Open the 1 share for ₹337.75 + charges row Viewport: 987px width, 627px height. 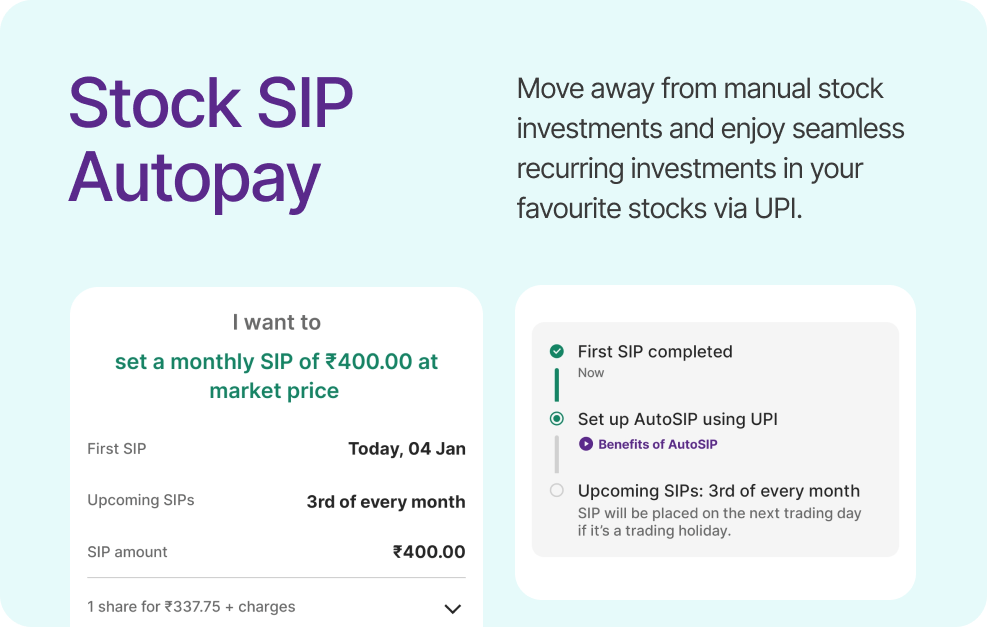[x=191, y=607]
